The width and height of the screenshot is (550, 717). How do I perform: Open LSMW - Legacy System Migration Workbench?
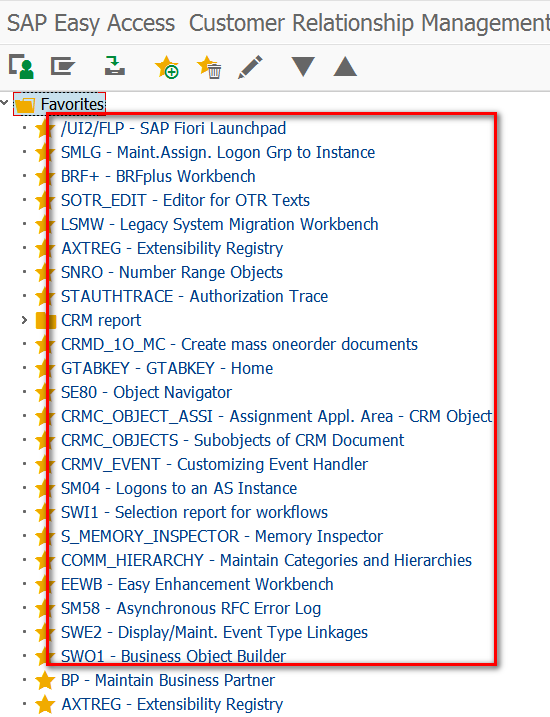tap(220, 225)
